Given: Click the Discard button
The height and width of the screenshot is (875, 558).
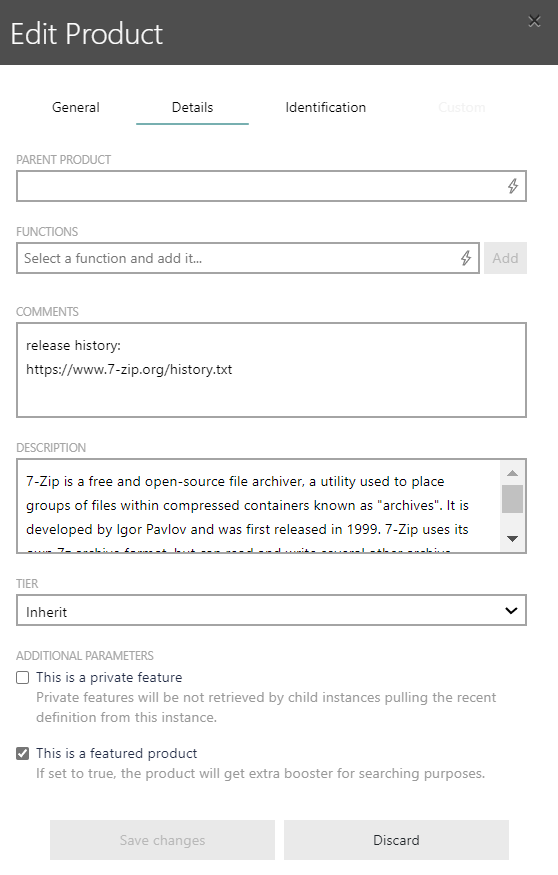Looking at the screenshot, I should 396,840.
